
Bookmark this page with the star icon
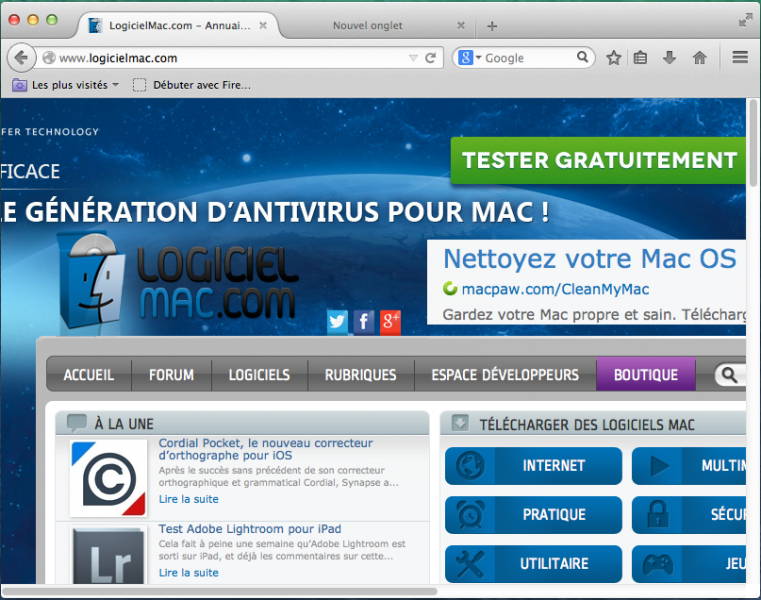(x=613, y=58)
